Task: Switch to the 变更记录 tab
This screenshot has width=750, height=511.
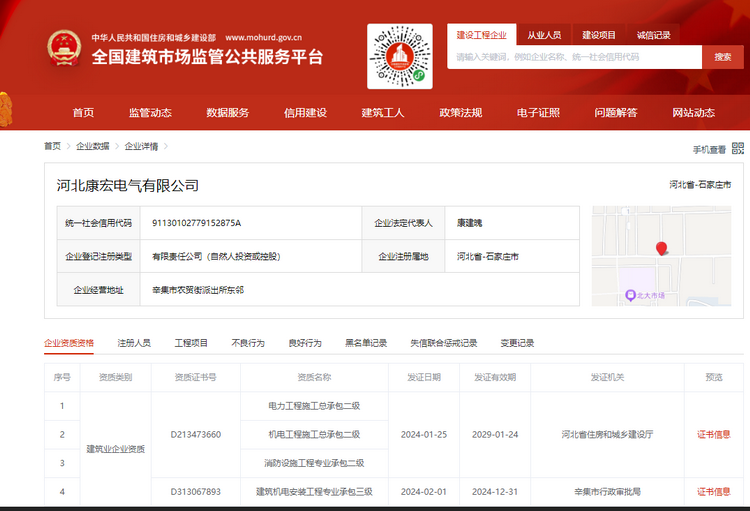Action: pyautogui.click(x=517, y=343)
